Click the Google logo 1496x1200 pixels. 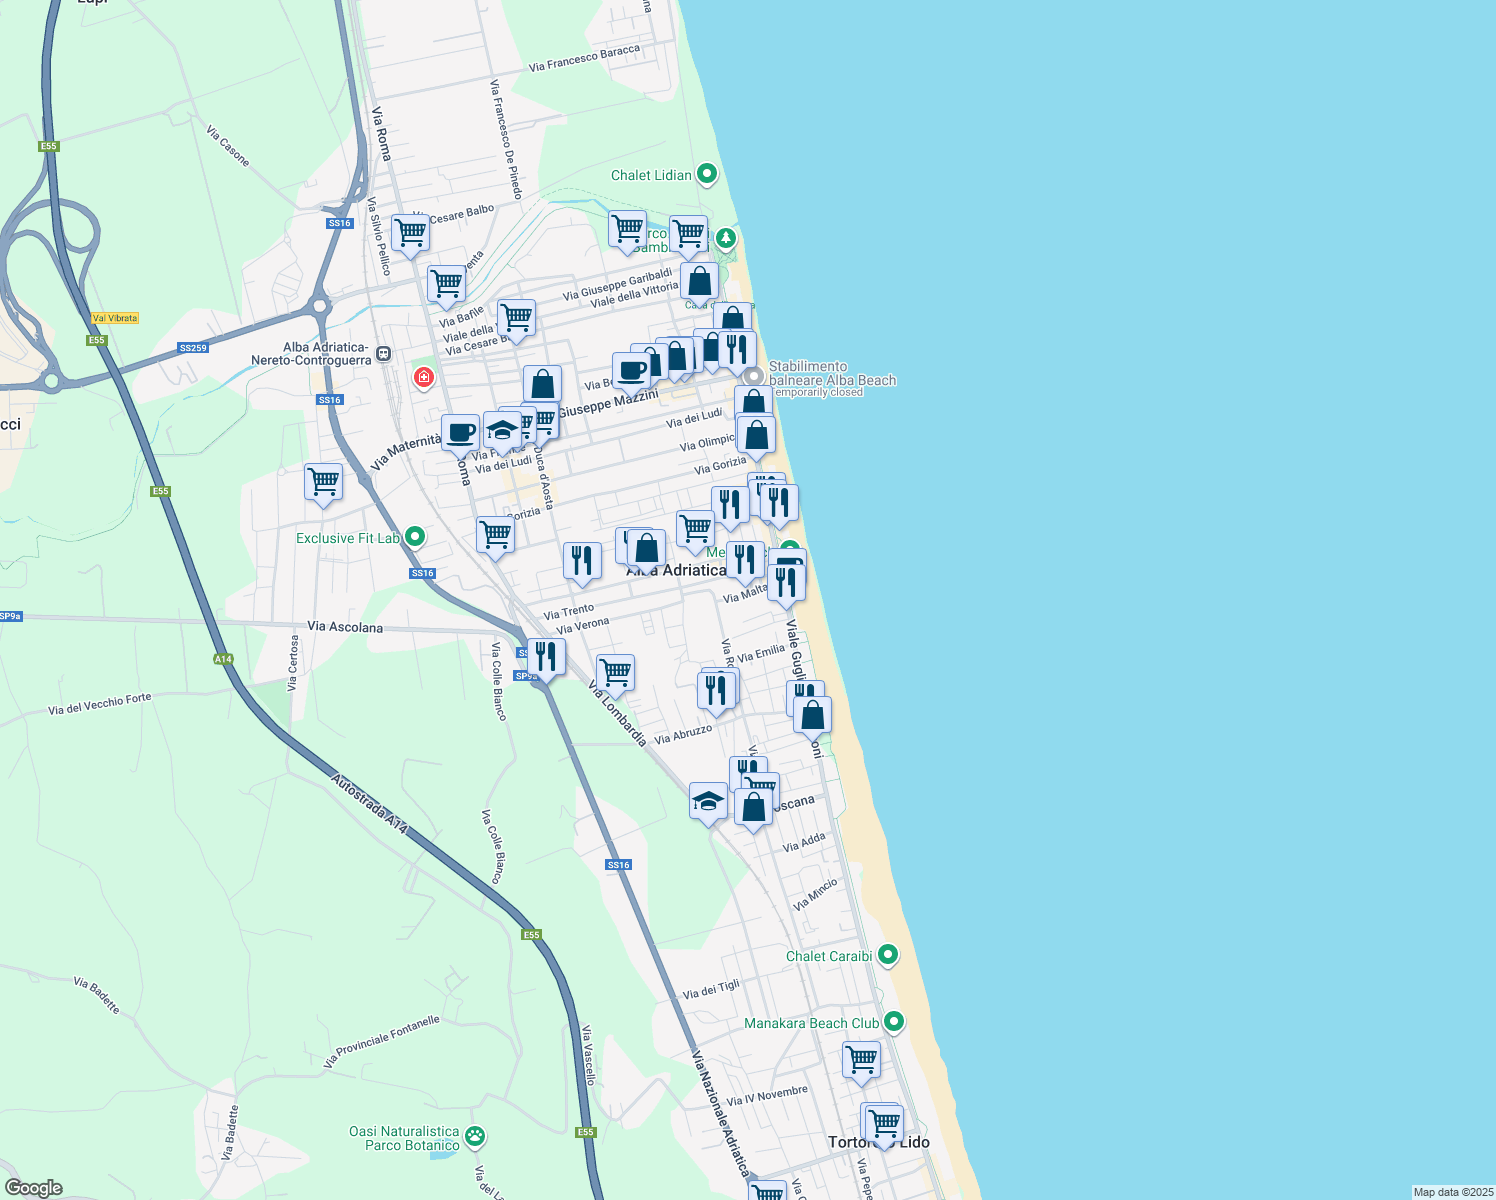click(35, 1187)
